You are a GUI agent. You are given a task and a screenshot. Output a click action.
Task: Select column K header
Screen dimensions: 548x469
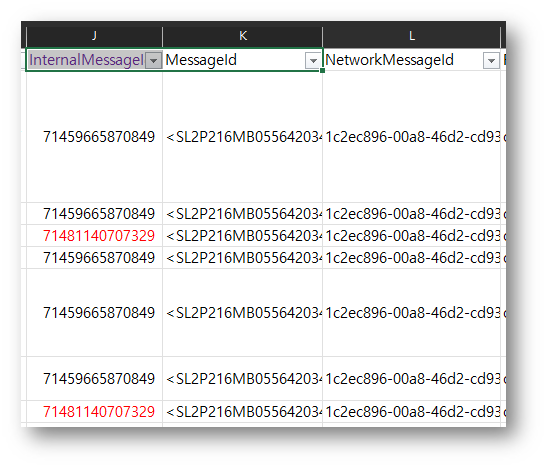[x=243, y=36]
